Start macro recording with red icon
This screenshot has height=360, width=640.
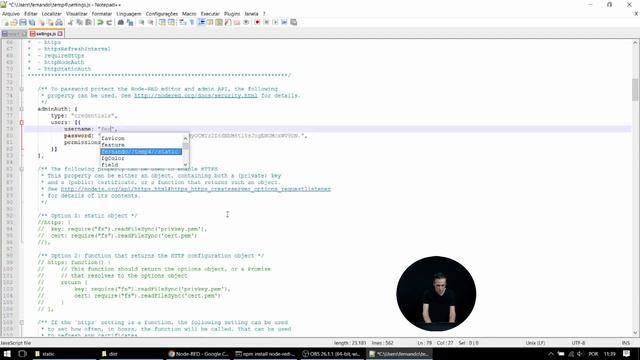(257, 22)
